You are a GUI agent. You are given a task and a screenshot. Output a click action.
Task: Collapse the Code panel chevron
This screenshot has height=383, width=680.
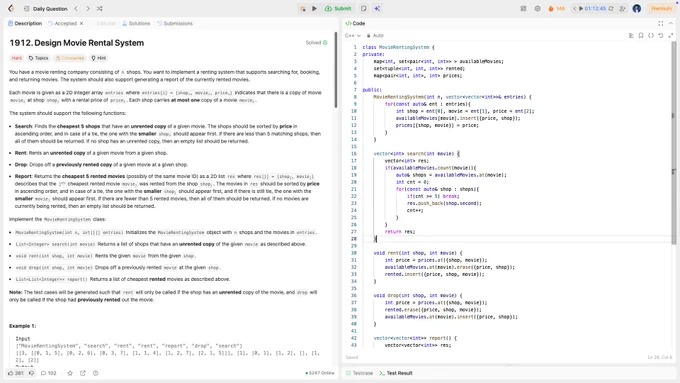670,23
